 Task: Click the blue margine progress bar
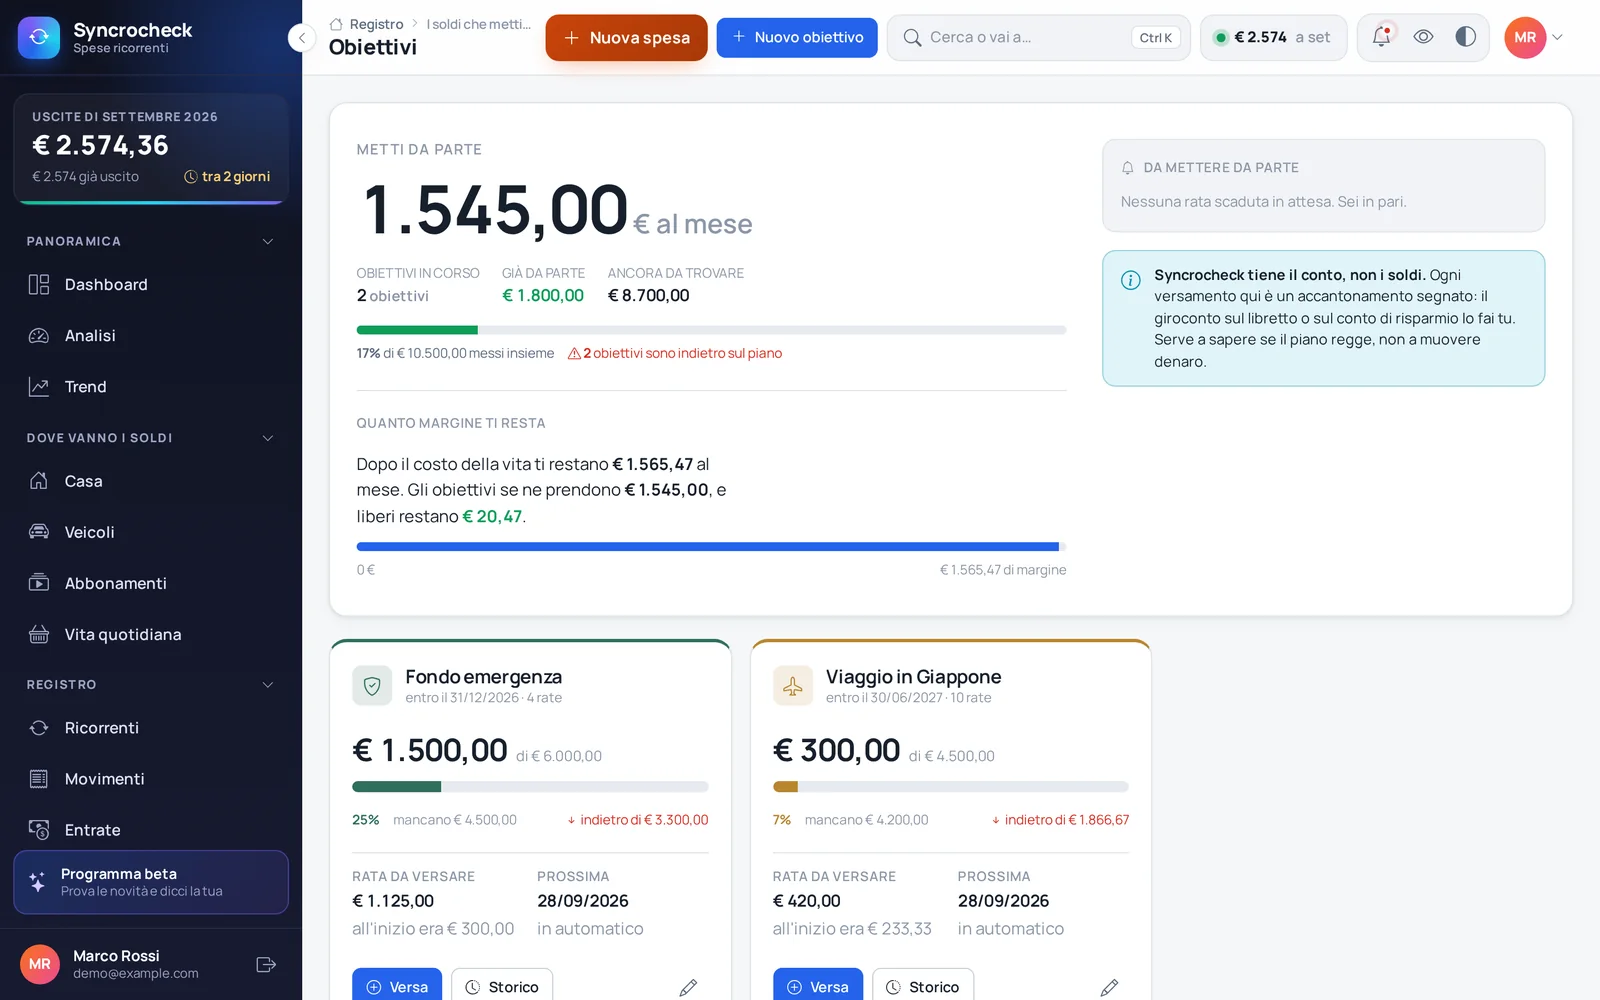pos(711,547)
